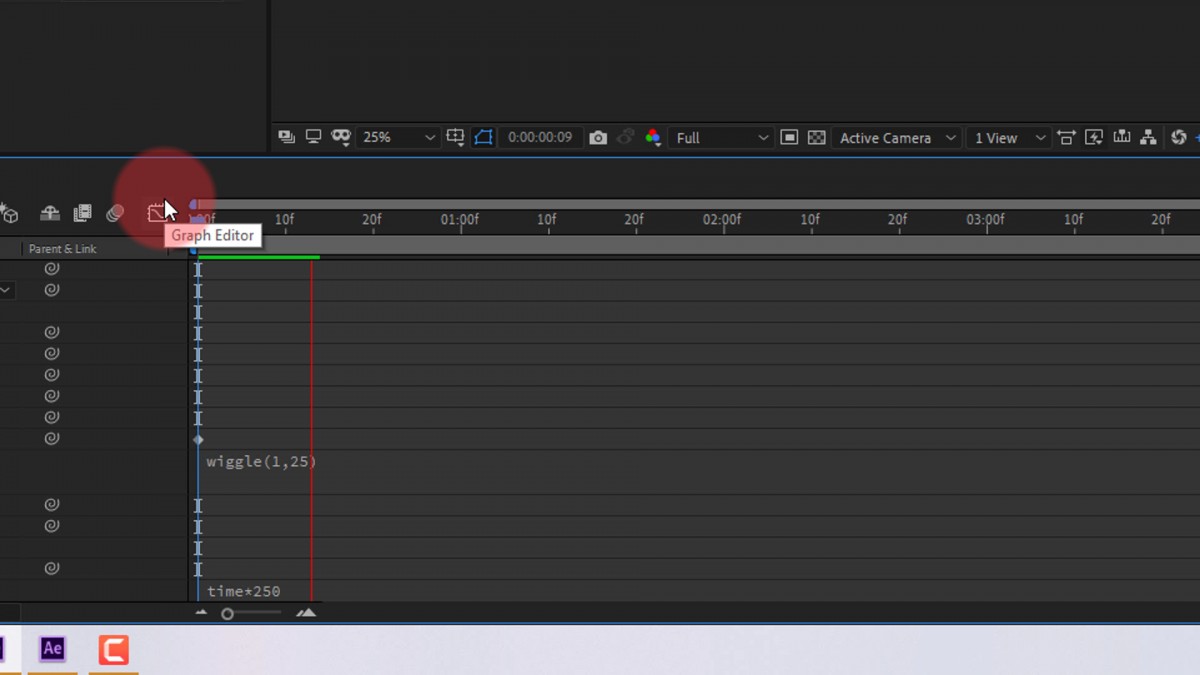Open the Active Camera view dropdown
The height and width of the screenshot is (675, 1200).
click(897, 137)
